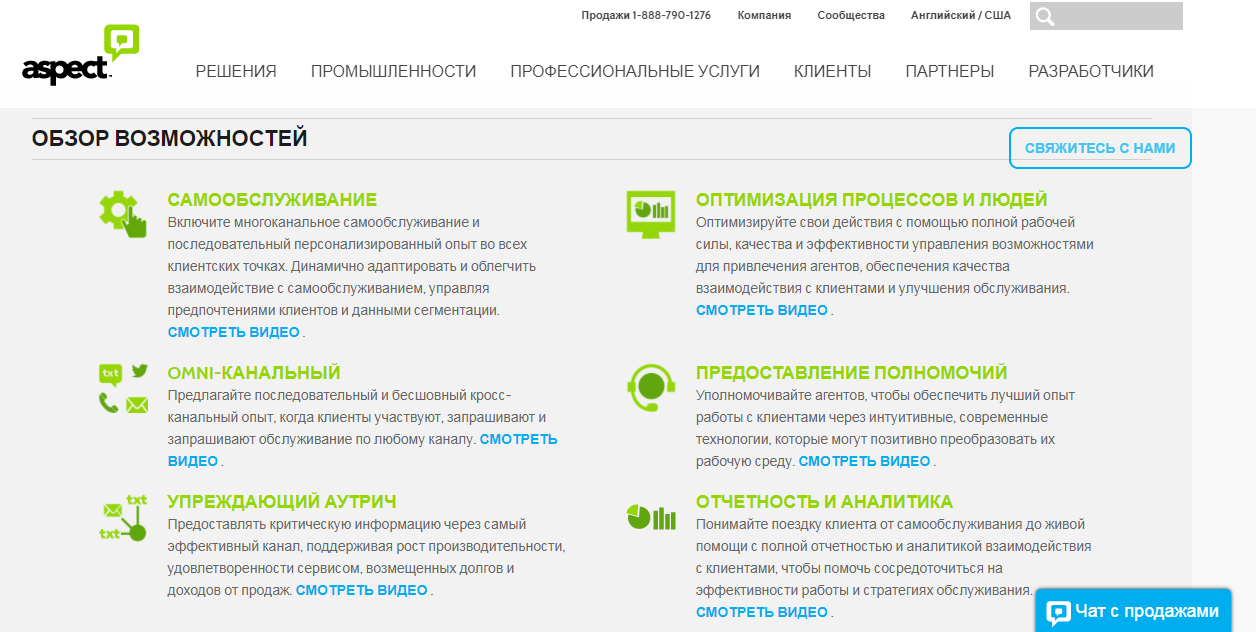Open ОПТИМИЗАЦИЯ ПРОЦЕССОВ И ЛЮДЕЙ heading
This screenshot has height=632, width=1256.
coord(872,200)
